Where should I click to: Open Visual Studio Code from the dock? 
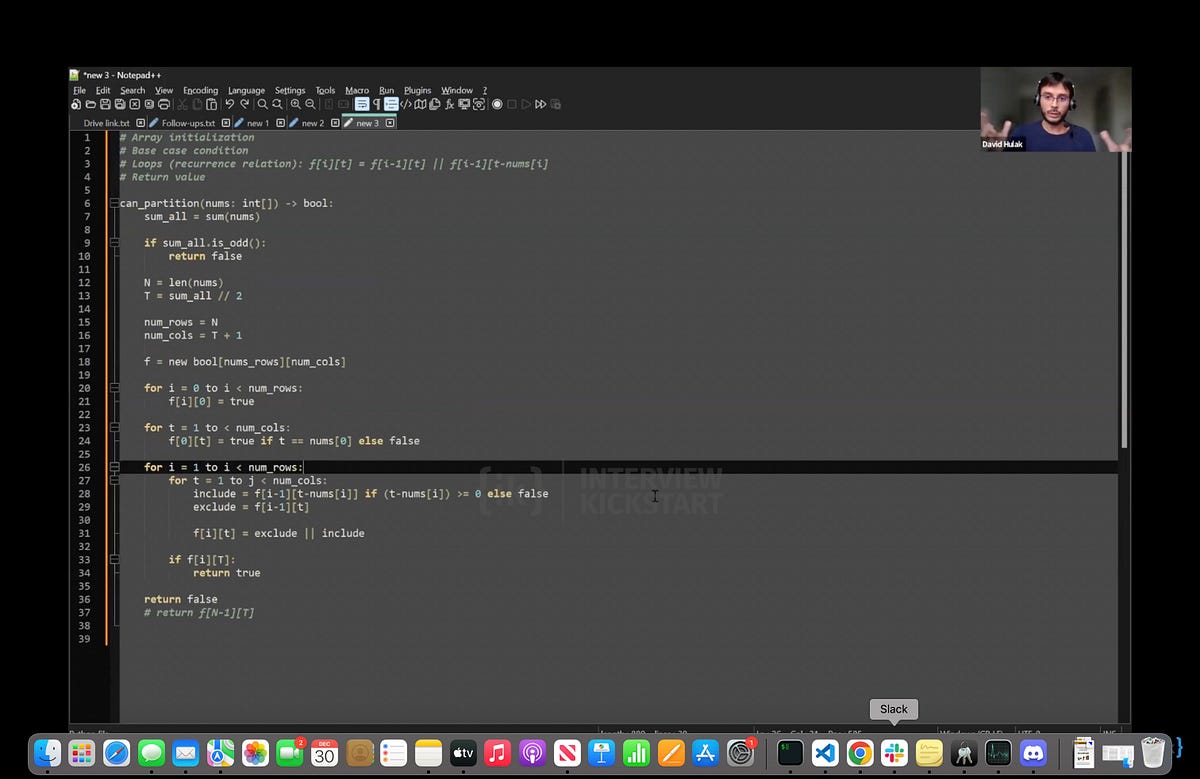(823, 752)
